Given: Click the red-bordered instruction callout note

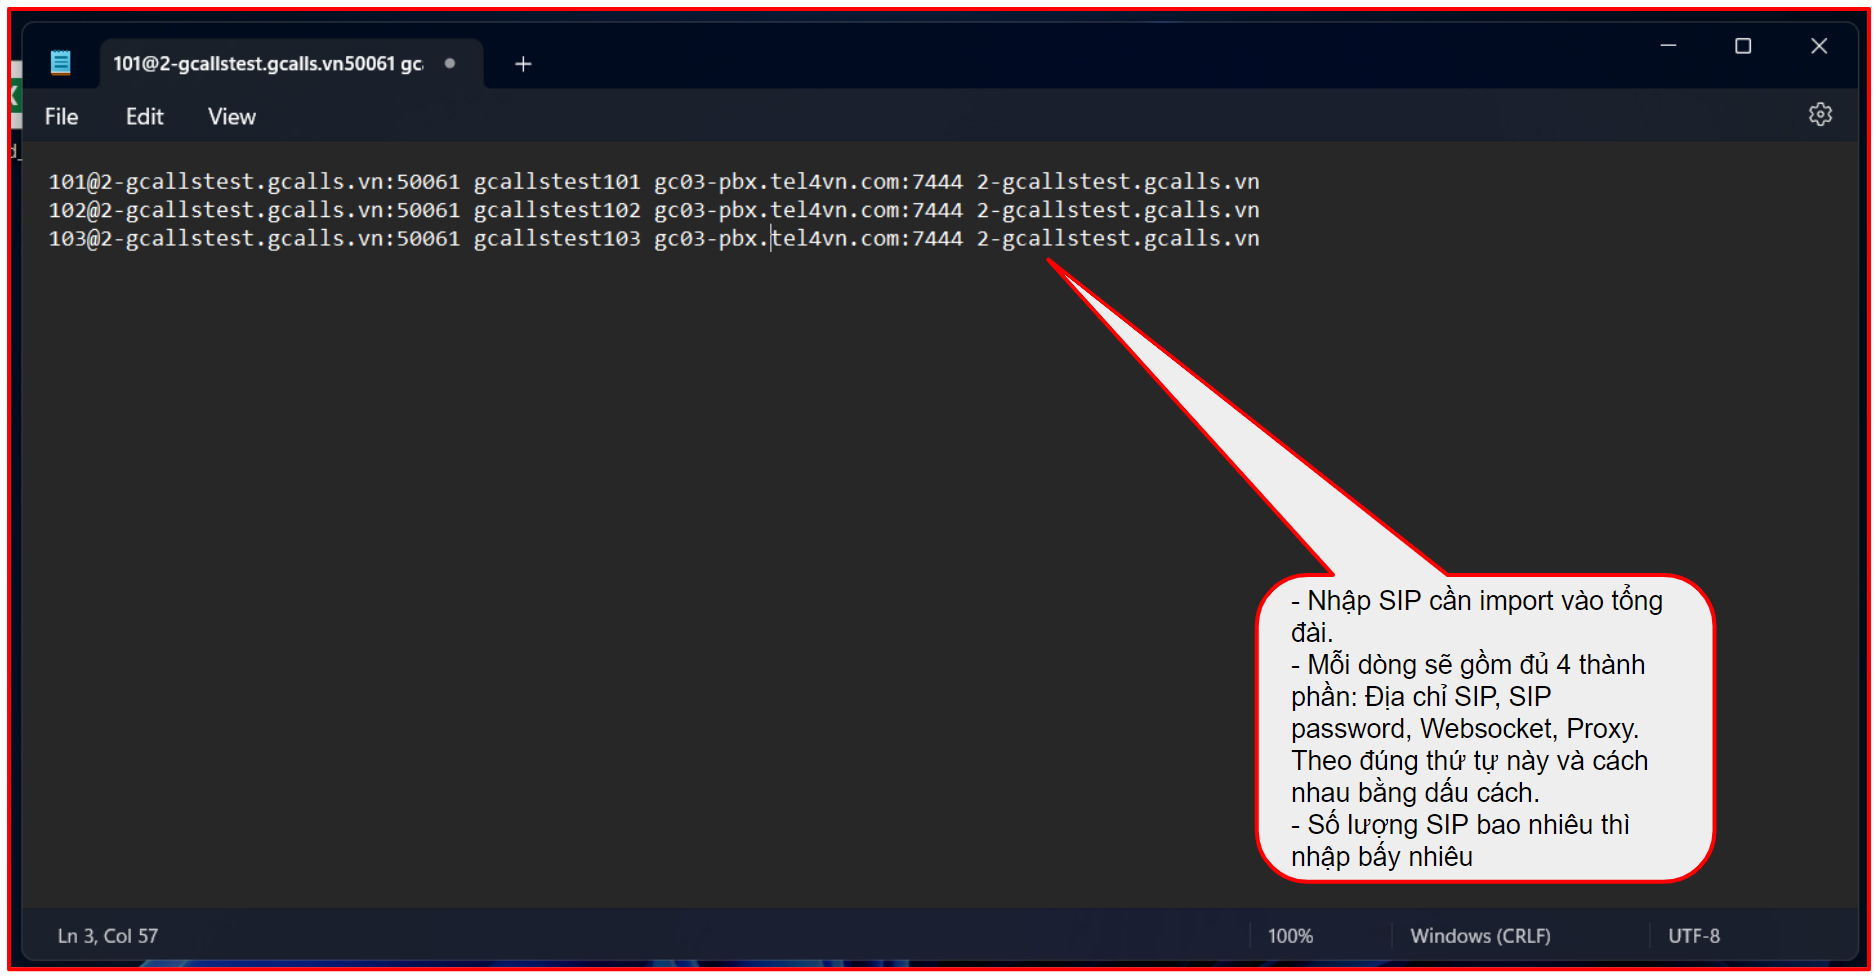Looking at the screenshot, I should [x=1485, y=728].
